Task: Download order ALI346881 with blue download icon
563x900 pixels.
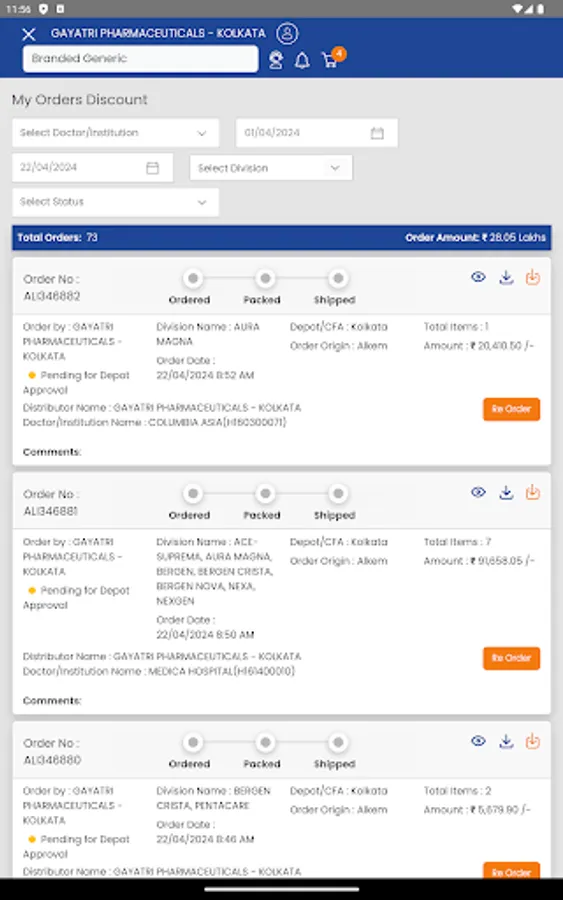Action: click(x=506, y=493)
